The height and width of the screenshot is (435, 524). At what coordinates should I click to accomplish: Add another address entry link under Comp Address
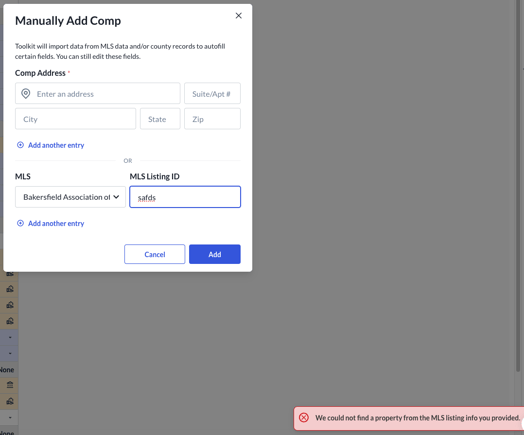[x=56, y=145]
